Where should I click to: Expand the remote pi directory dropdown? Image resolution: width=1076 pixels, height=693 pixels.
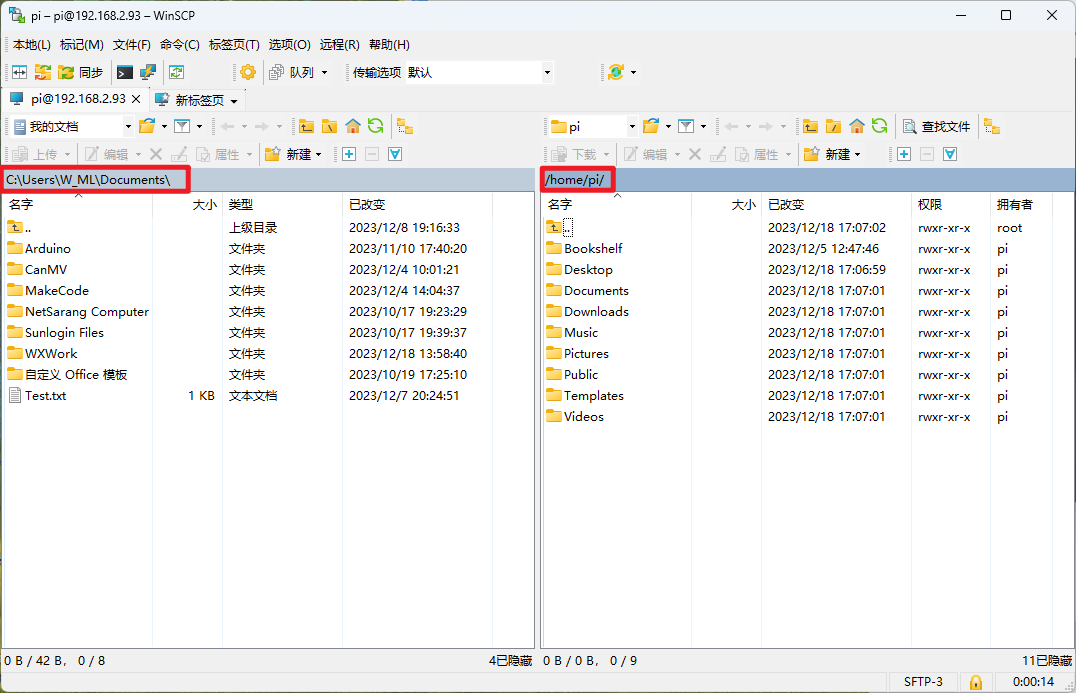click(x=632, y=126)
